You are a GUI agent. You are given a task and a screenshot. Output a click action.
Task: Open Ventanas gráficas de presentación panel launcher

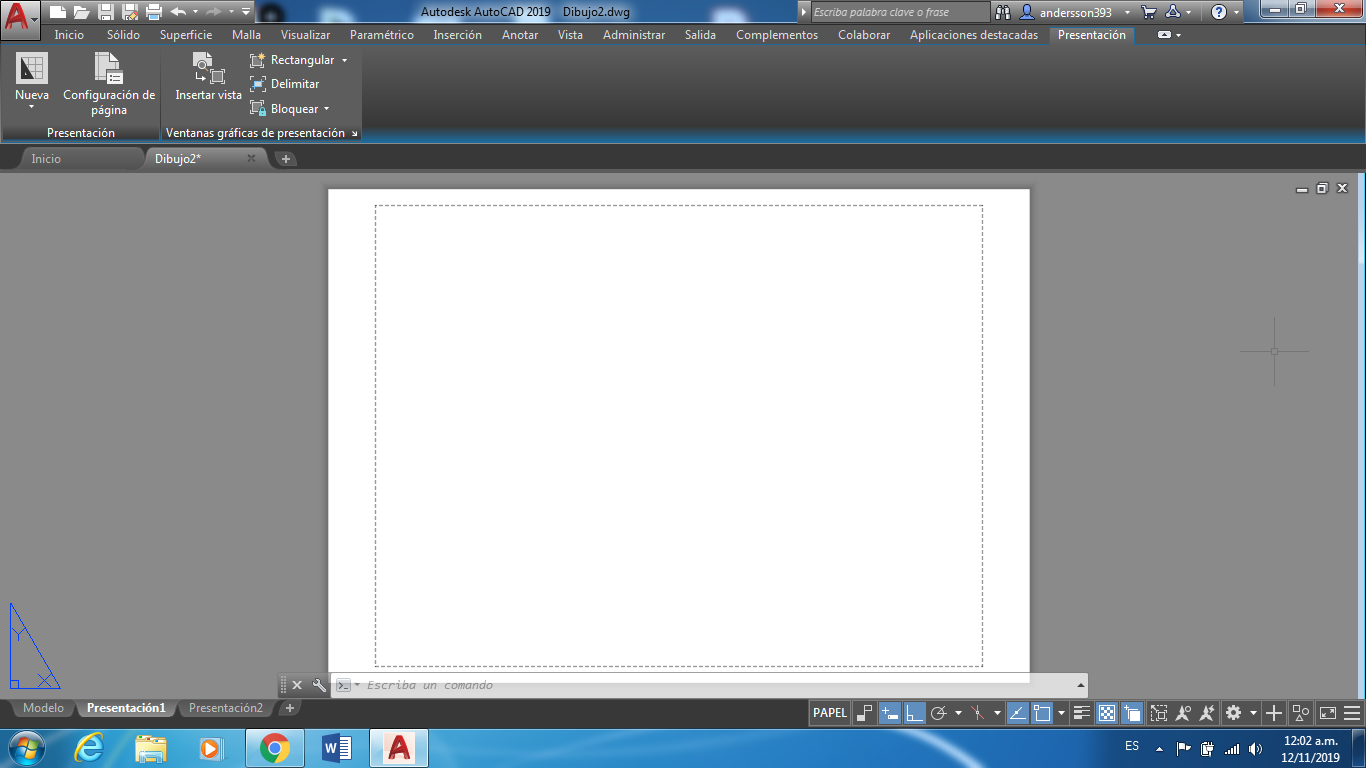[x=355, y=133]
